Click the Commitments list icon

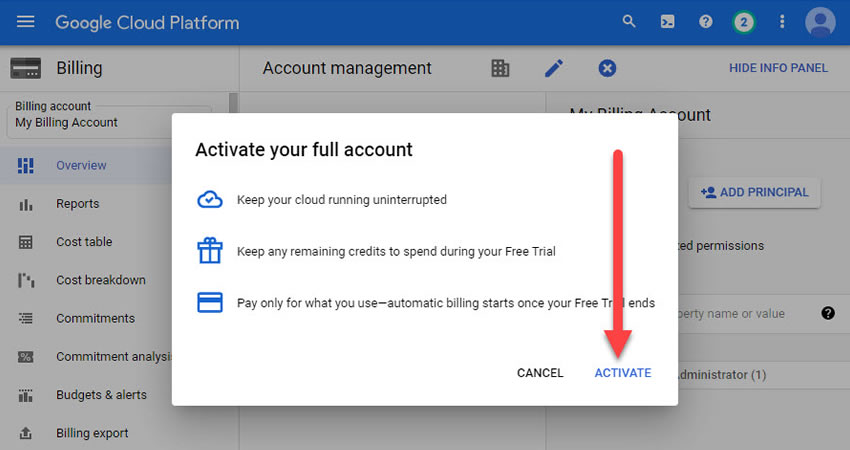coord(25,318)
